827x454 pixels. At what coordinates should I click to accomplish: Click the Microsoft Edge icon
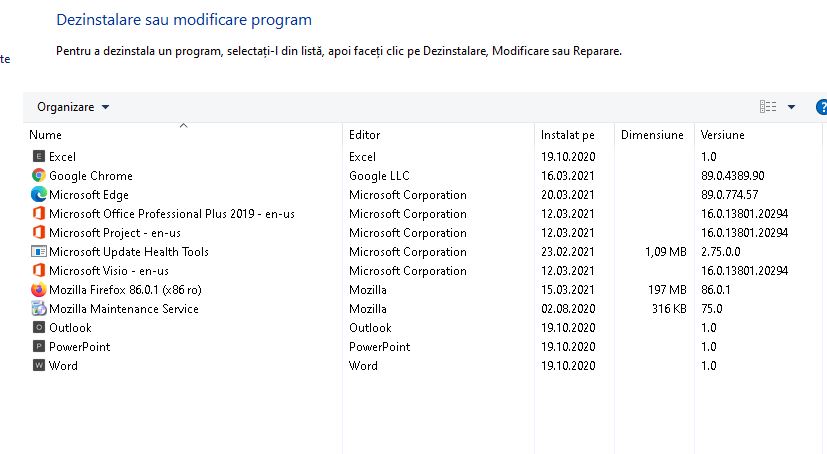coord(39,195)
